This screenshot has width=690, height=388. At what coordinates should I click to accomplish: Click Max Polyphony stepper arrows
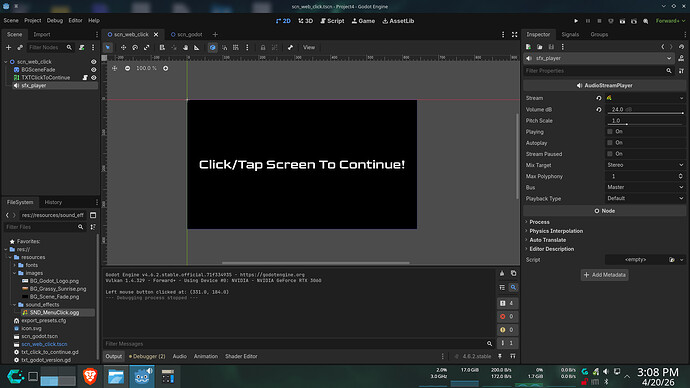pos(680,176)
